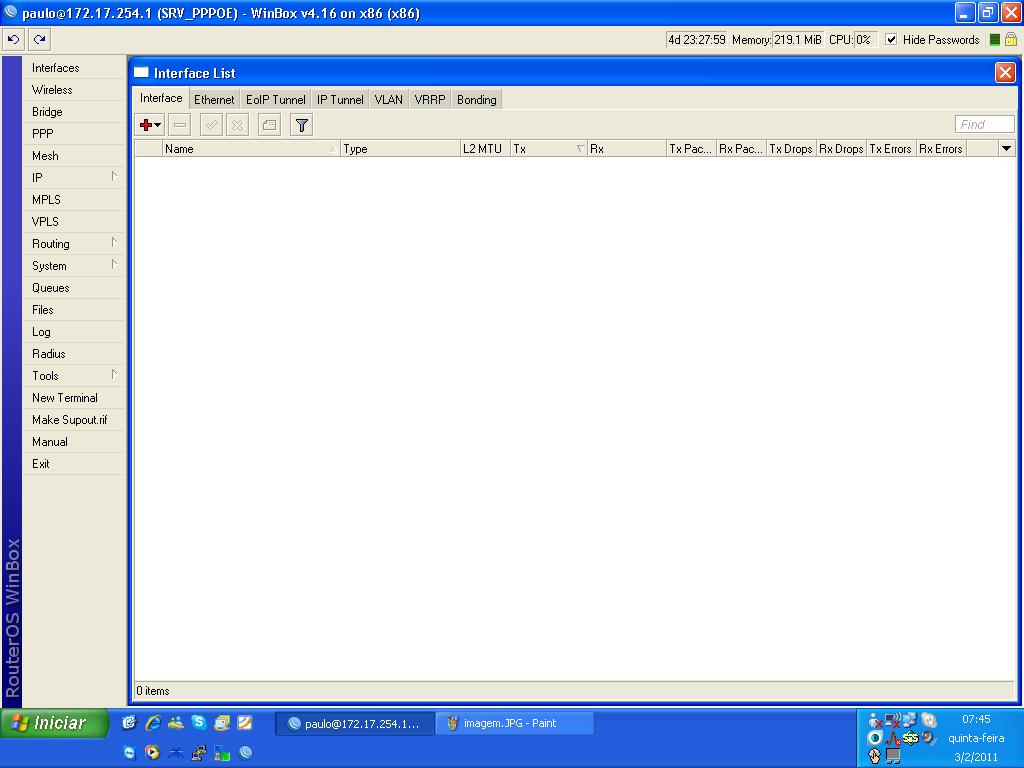
Task: Click the '0 items' status bar text
Action: point(153,690)
